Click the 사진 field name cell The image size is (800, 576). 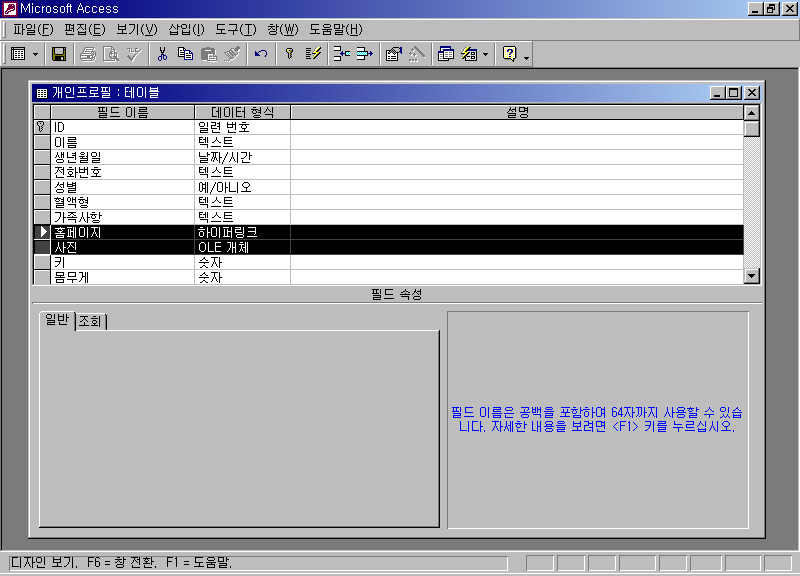click(x=122, y=247)
